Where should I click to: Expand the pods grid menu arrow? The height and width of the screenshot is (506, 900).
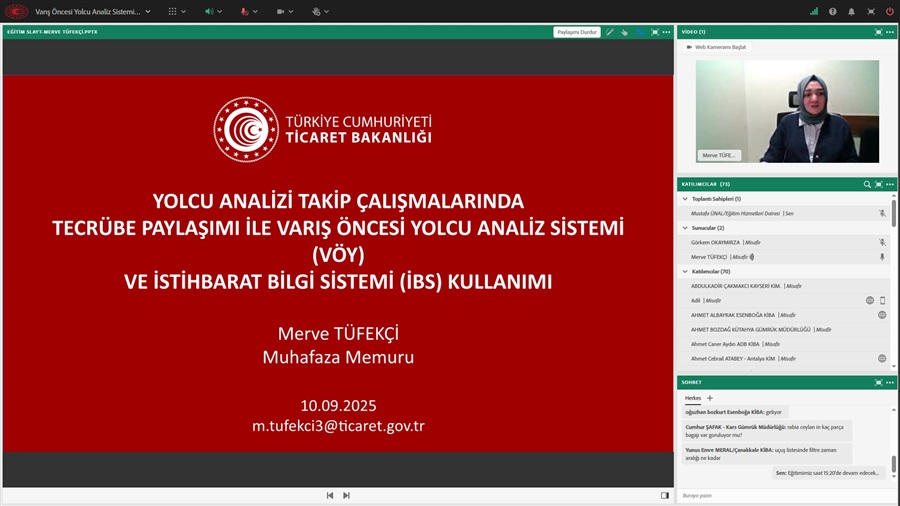click(x=184, y=11)
